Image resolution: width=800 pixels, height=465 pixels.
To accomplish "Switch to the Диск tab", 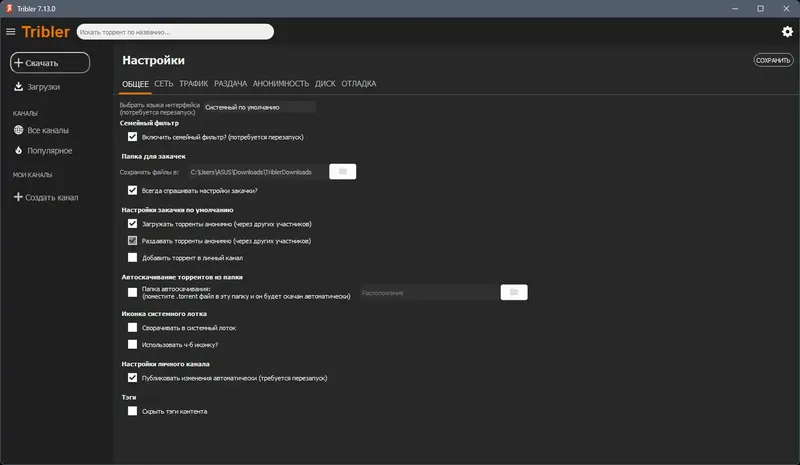I will (325, 84).
